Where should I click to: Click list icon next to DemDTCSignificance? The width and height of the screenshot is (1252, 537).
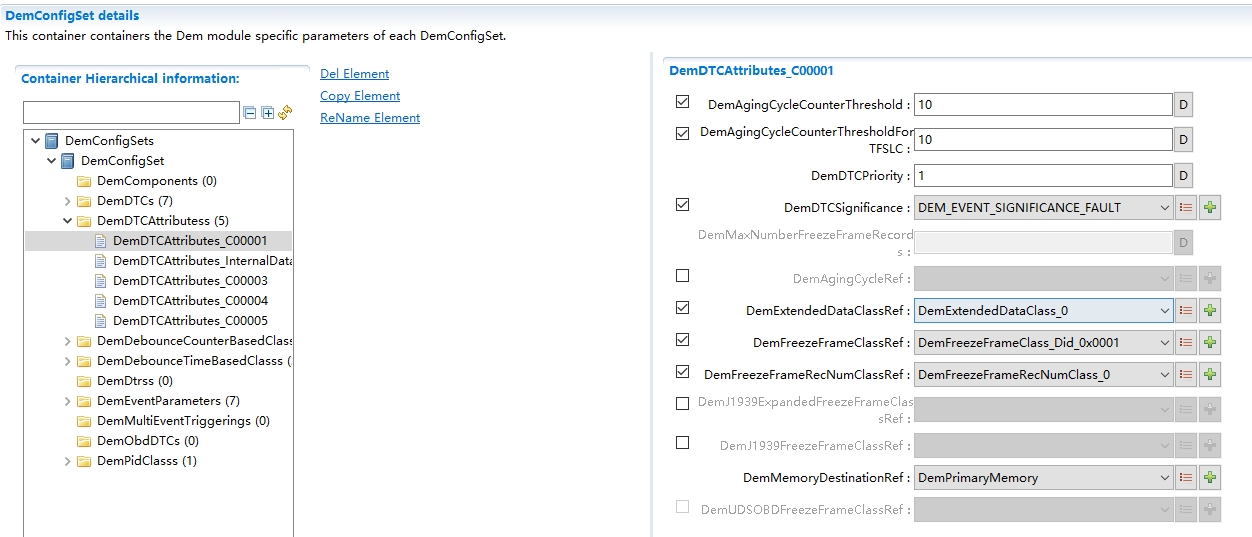(x=1186, y=208)
